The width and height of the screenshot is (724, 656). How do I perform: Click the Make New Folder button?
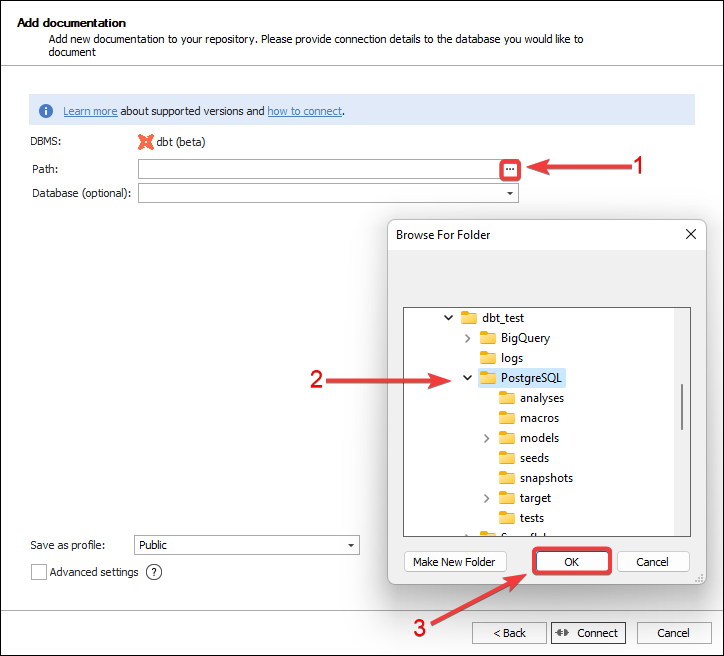click(x=454, y=562)
